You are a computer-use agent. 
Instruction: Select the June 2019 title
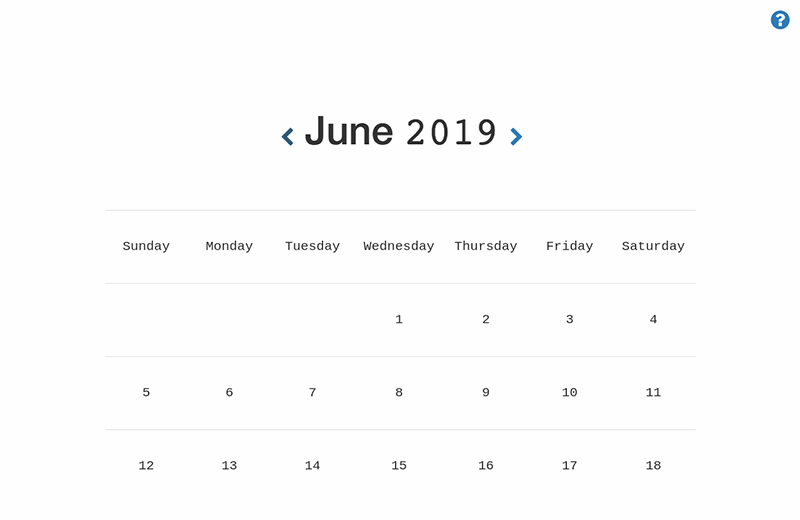coord(401,132)
